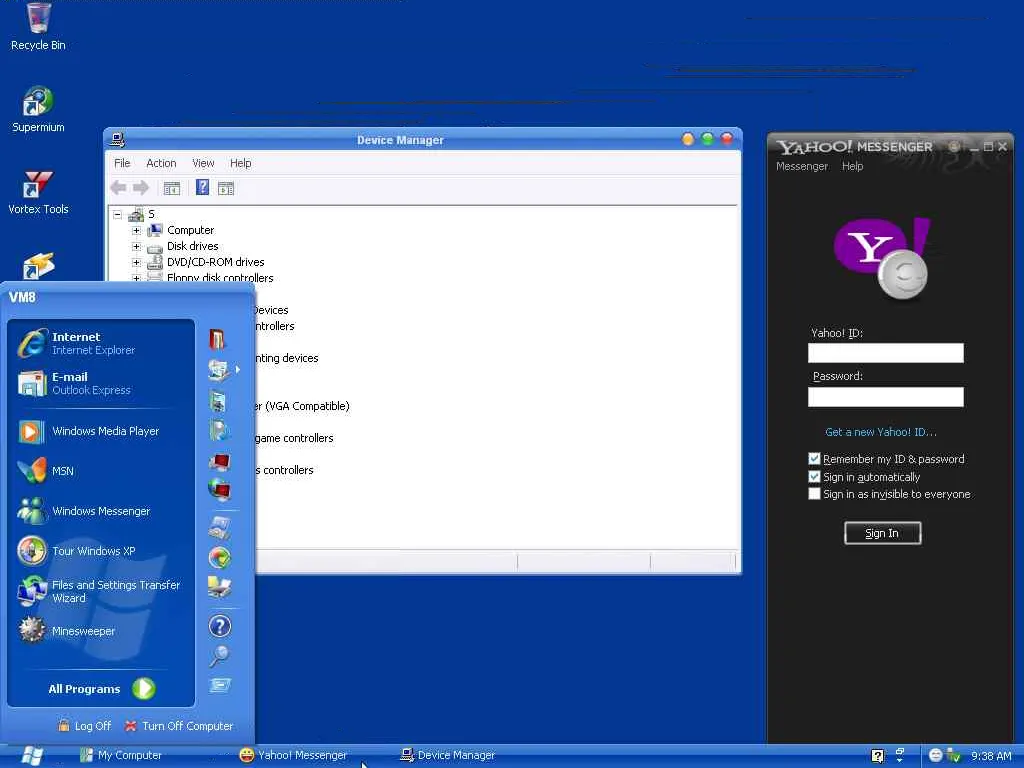Click the Forward arrow in Device Manager toolbar

click(140, 188)
